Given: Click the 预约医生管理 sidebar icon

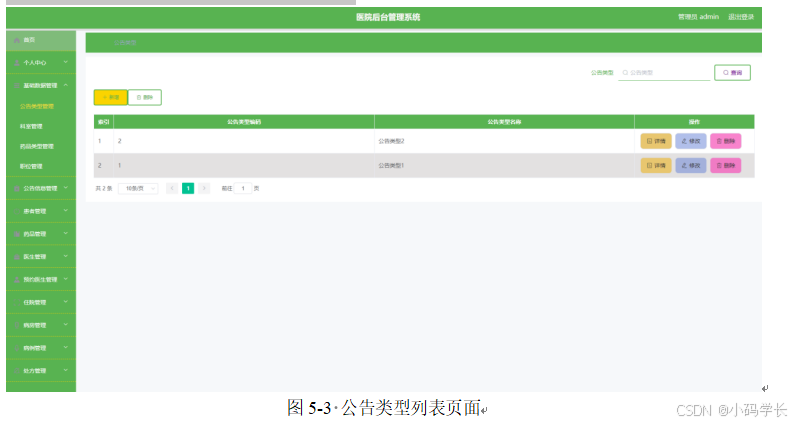Looking at the screenshot, I should coord(17,279).
